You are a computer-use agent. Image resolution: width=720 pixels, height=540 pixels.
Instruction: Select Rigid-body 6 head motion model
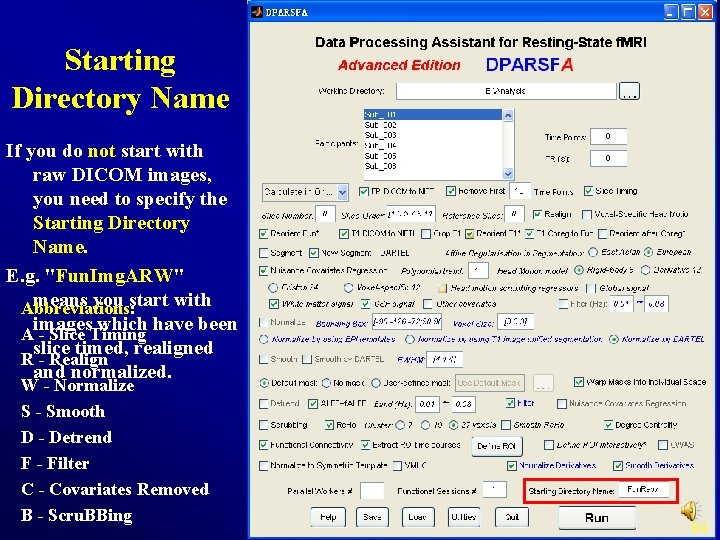[x=579, y=270]
